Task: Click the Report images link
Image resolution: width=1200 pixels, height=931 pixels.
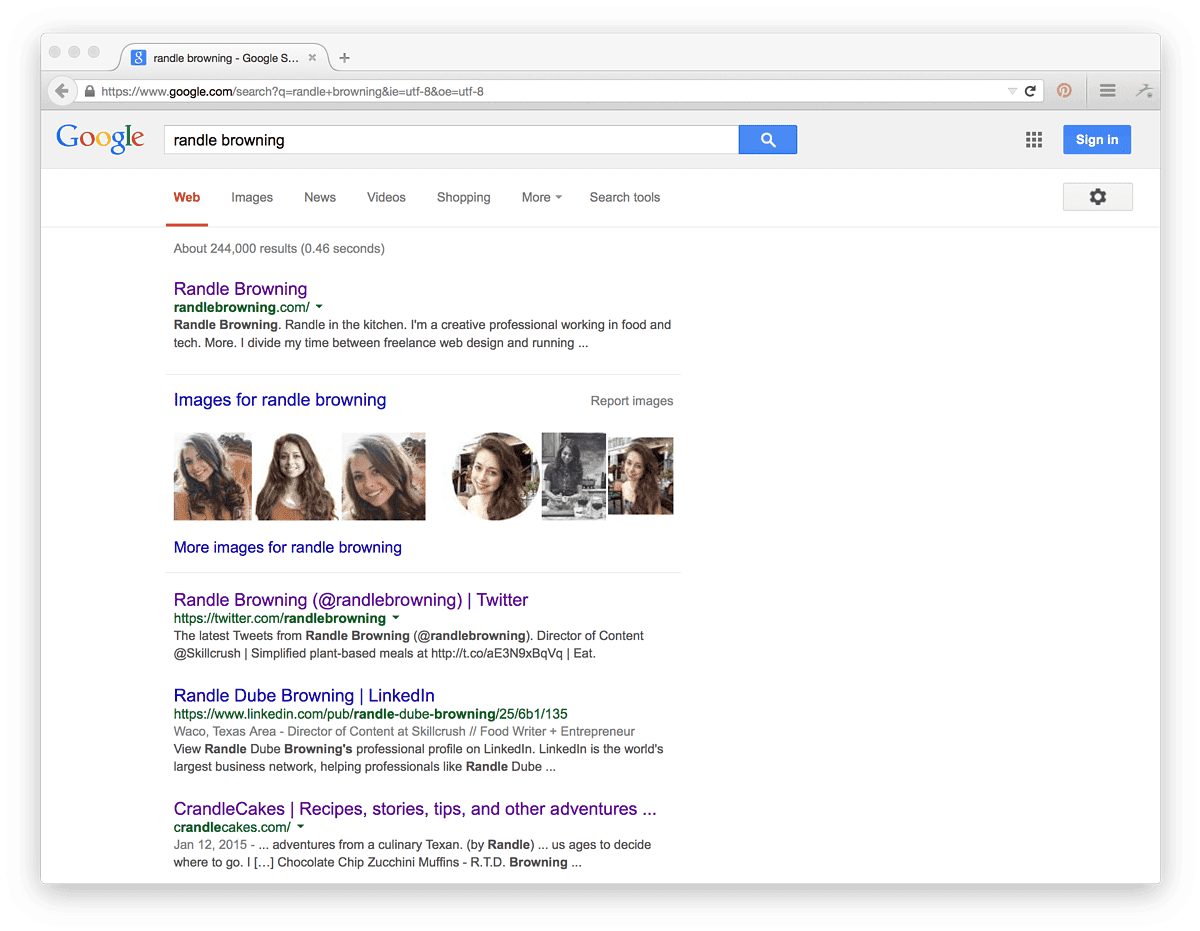Action: (631, 401)
